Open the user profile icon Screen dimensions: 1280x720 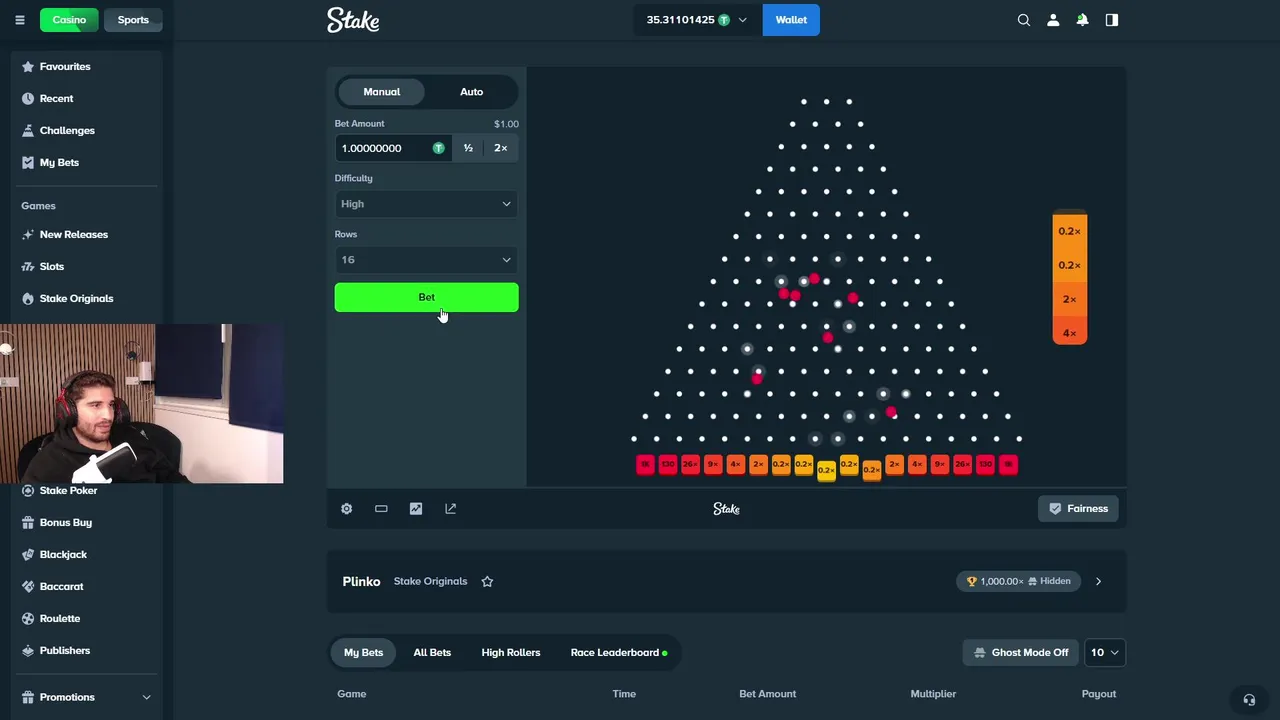[x=1053, y=20]
